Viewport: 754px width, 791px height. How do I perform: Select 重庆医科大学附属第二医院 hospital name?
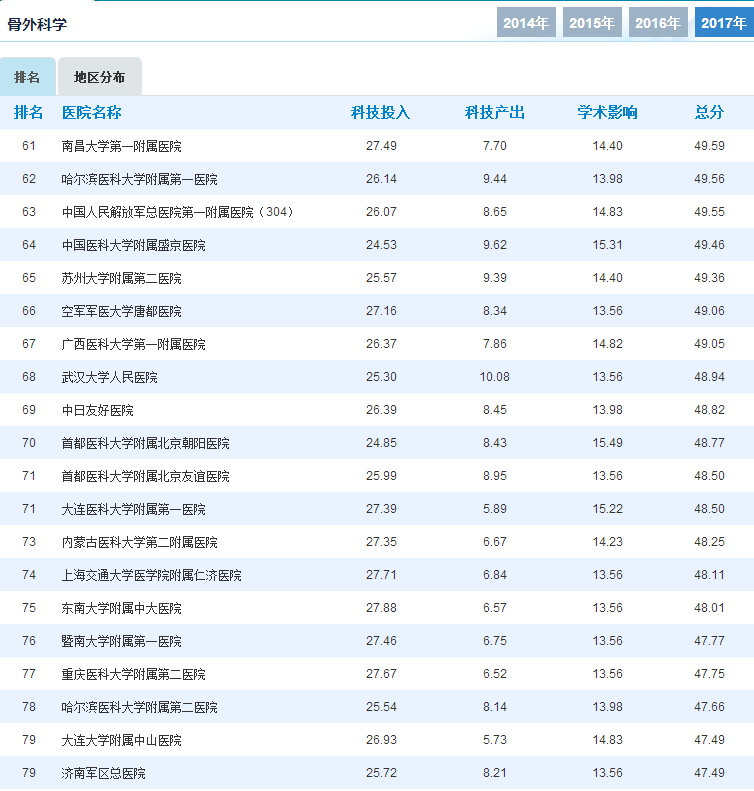(x=133, y=674)
